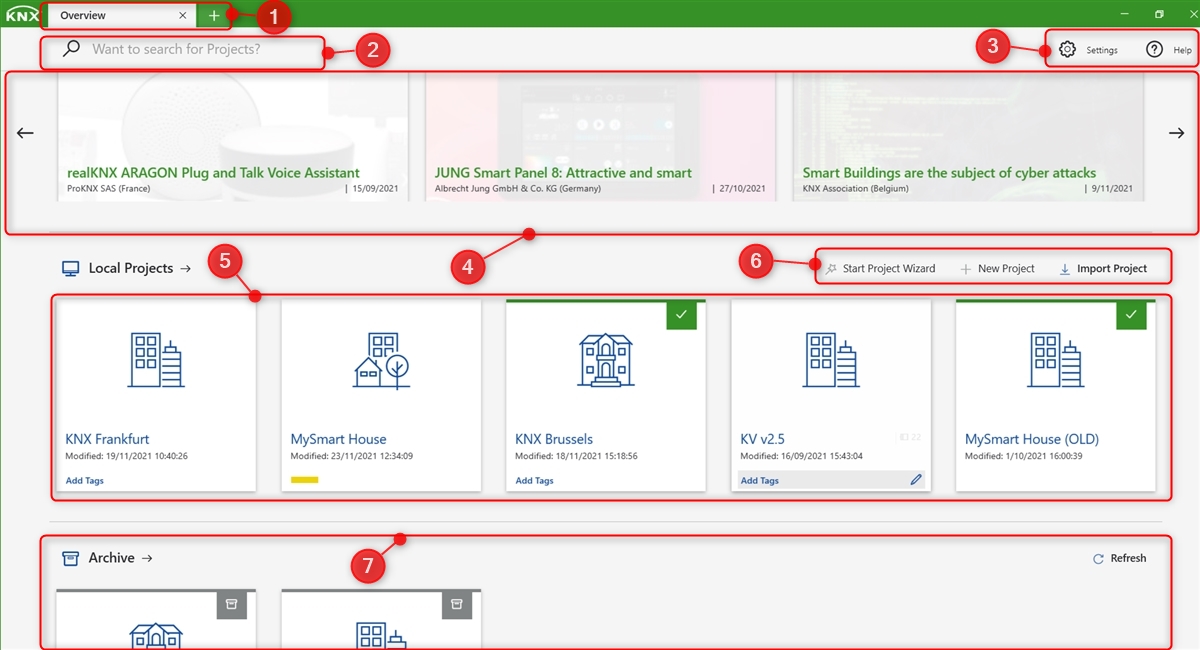Screen dimensions: 1200x650
Task: Show next news with right arrow
Action: pyautogui.click(x=1176, y=133)
